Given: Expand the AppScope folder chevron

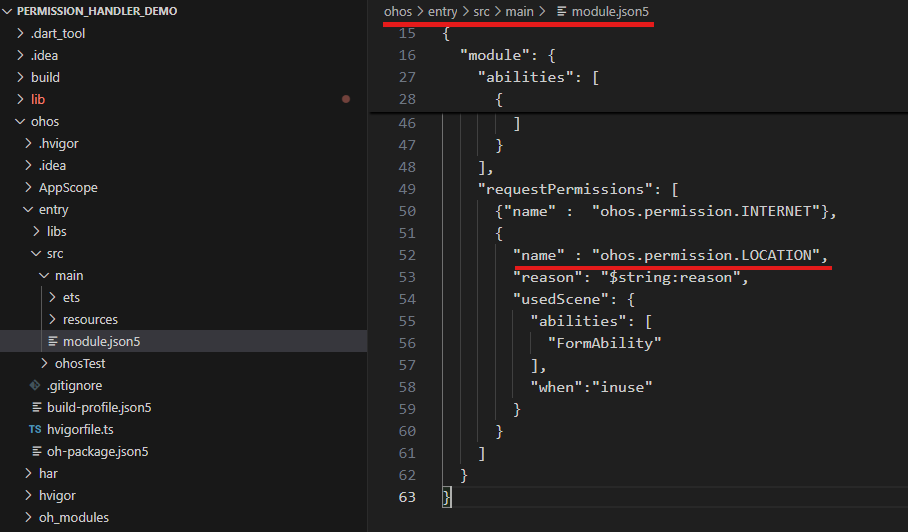Looking at the screenshot, I should click(x=28, y=188).
